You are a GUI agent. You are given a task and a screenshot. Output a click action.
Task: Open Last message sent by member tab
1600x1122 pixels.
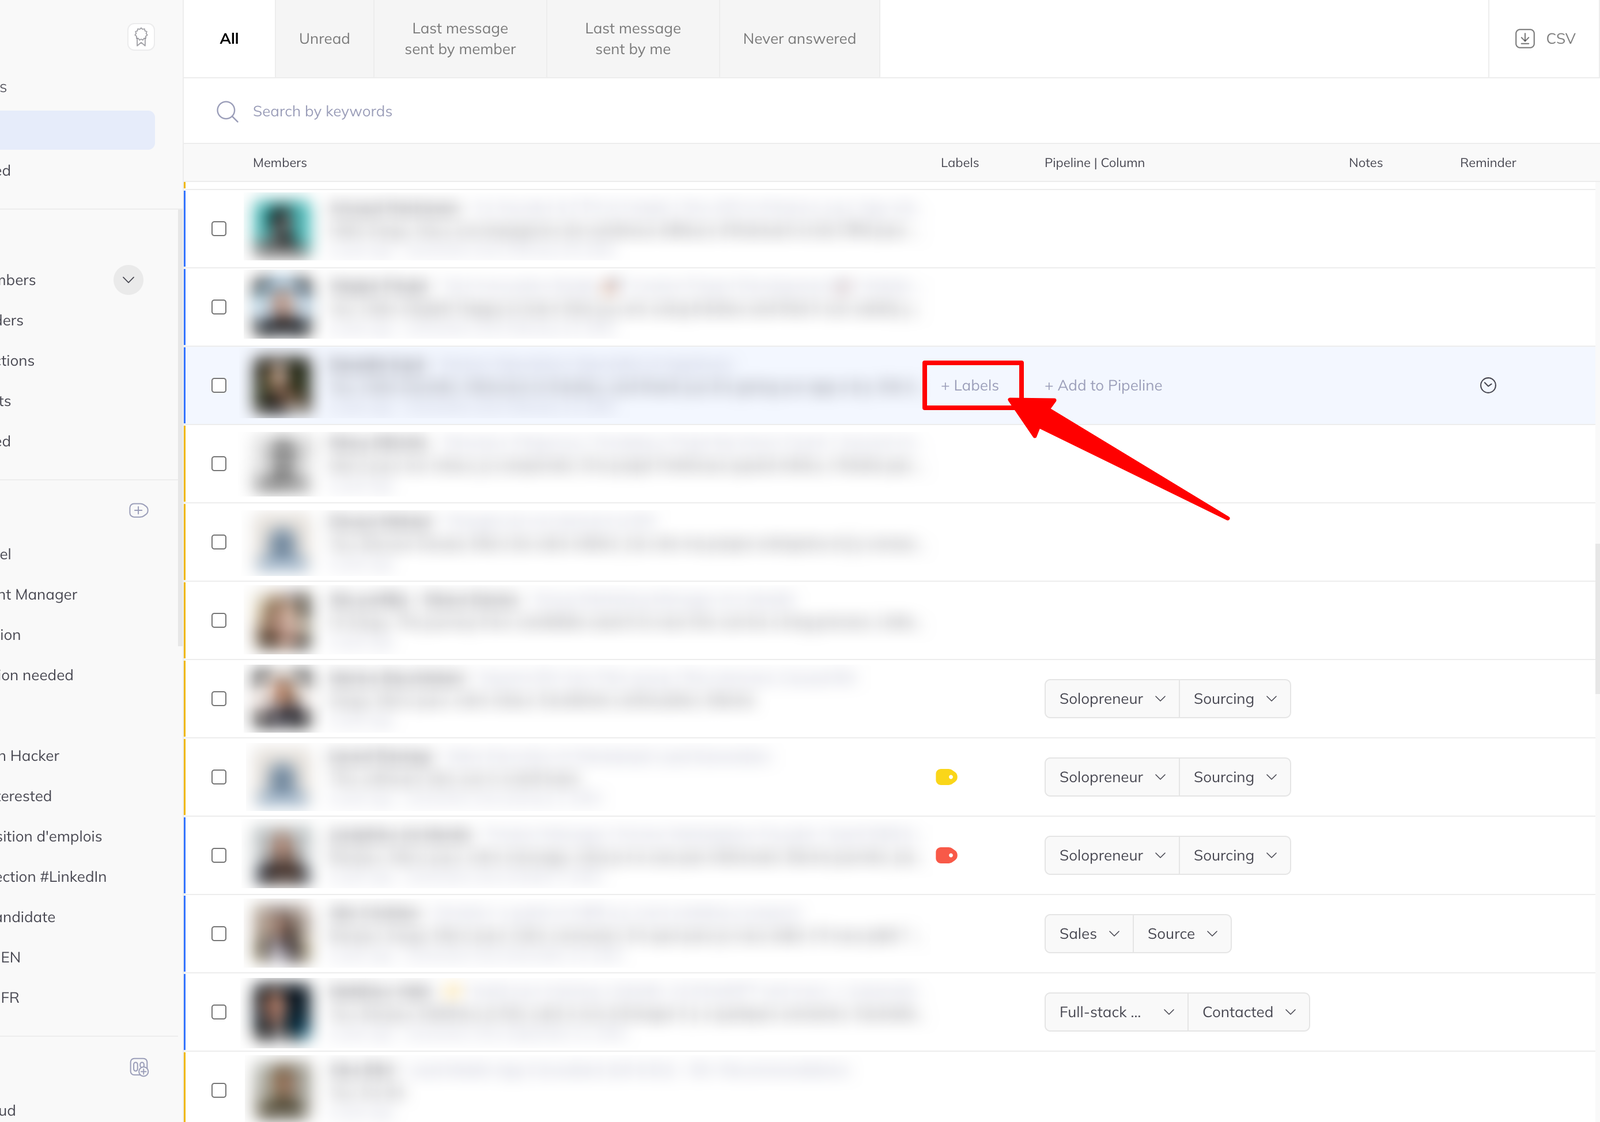click(460, 39)
